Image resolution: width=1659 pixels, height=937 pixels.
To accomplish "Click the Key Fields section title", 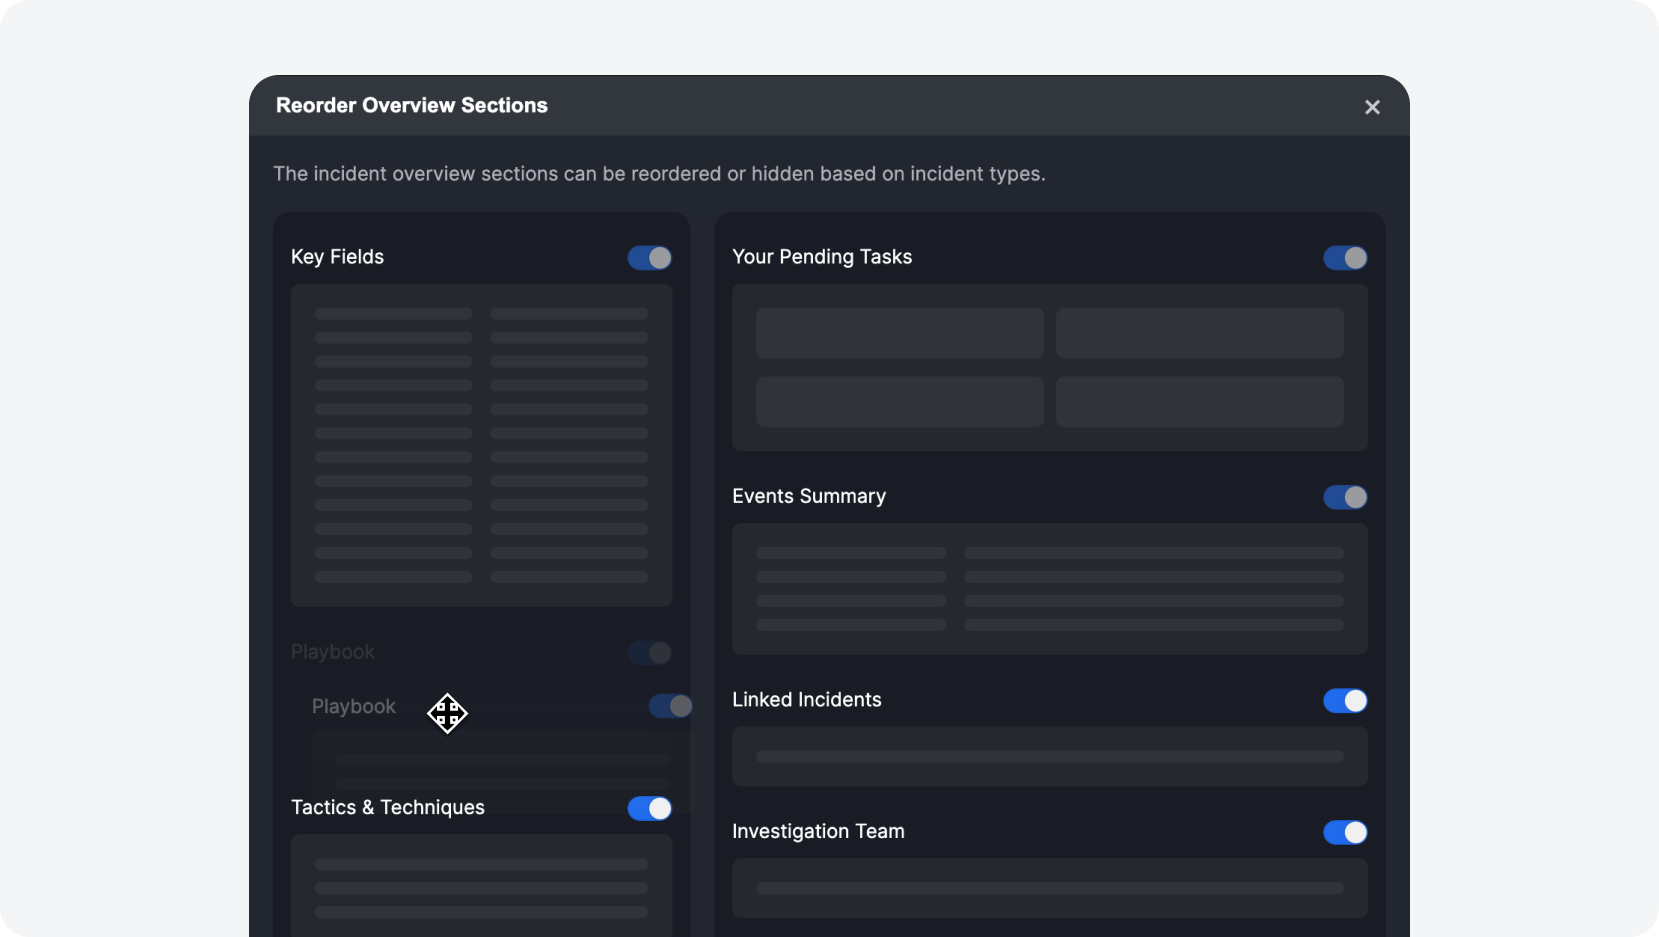I will click(337, 257).
